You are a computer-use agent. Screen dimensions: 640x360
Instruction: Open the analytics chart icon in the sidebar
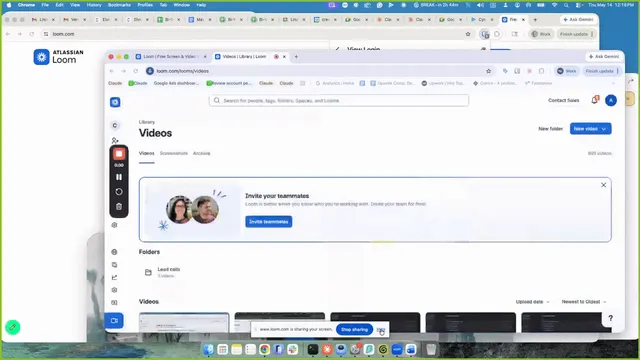pyautogui.click(x=114, y=277)
